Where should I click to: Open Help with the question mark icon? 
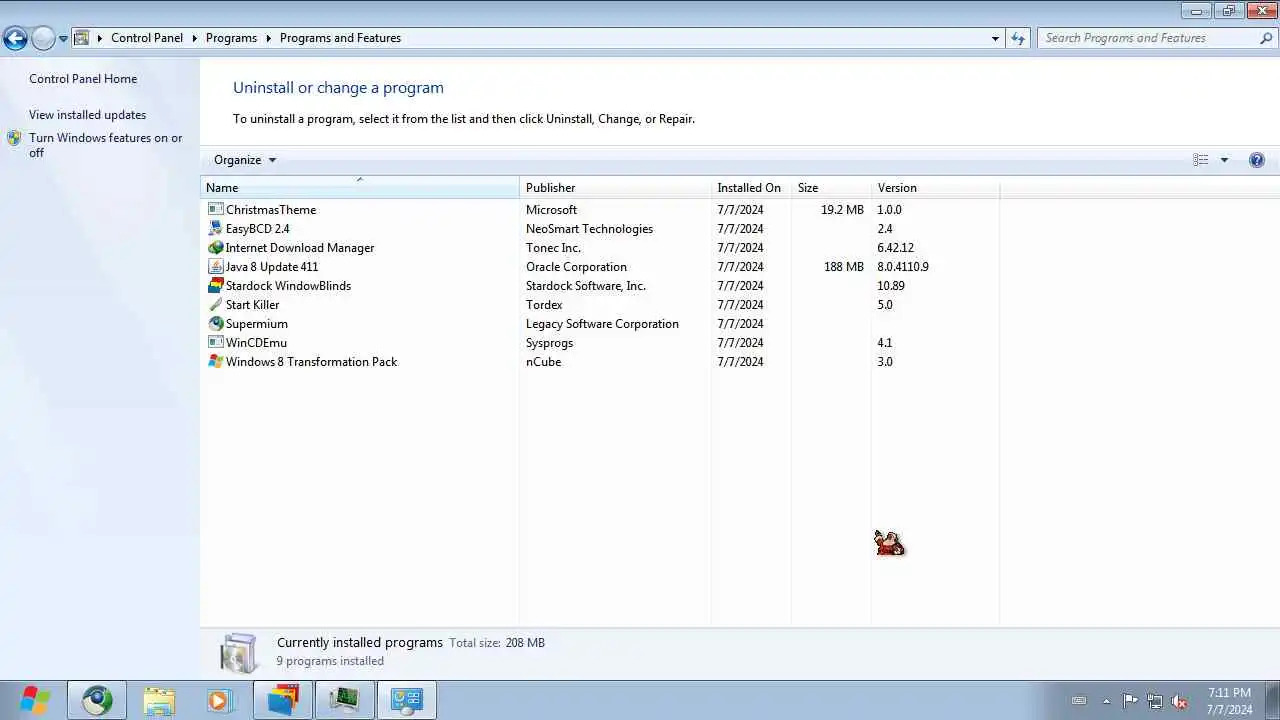tap(1257, 160)
